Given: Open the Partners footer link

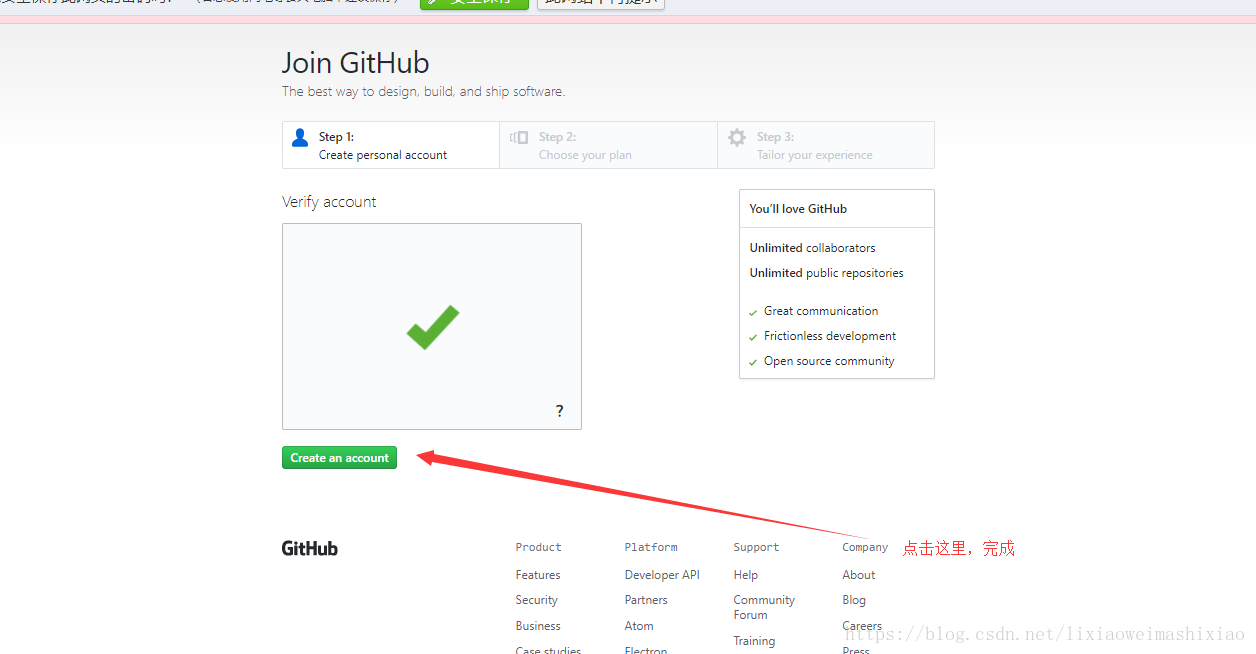Looking at the screenshot, I should [x=646, y=600].
